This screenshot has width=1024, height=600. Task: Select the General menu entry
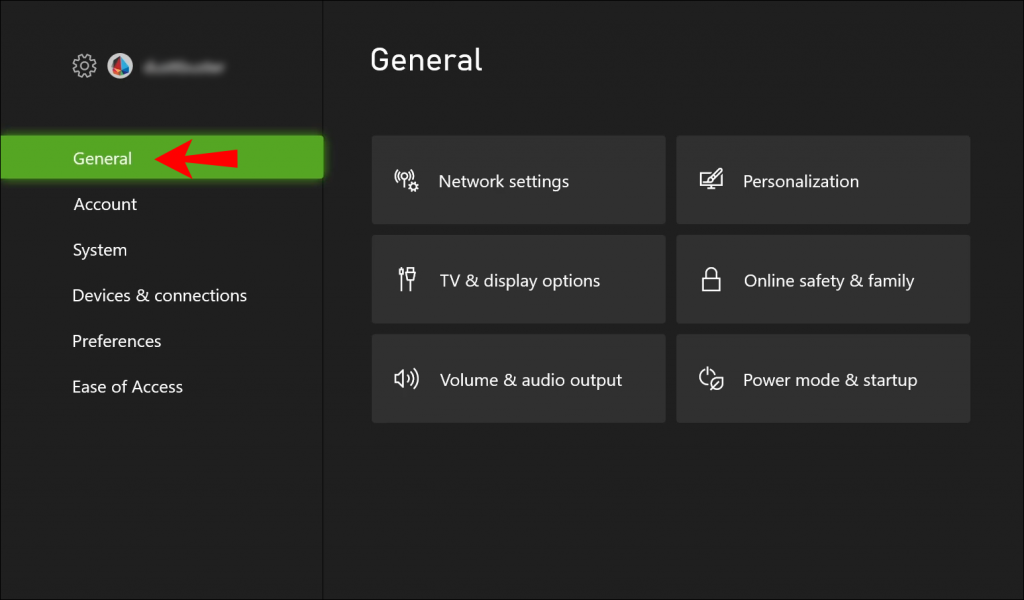click(x=102, y=158)
